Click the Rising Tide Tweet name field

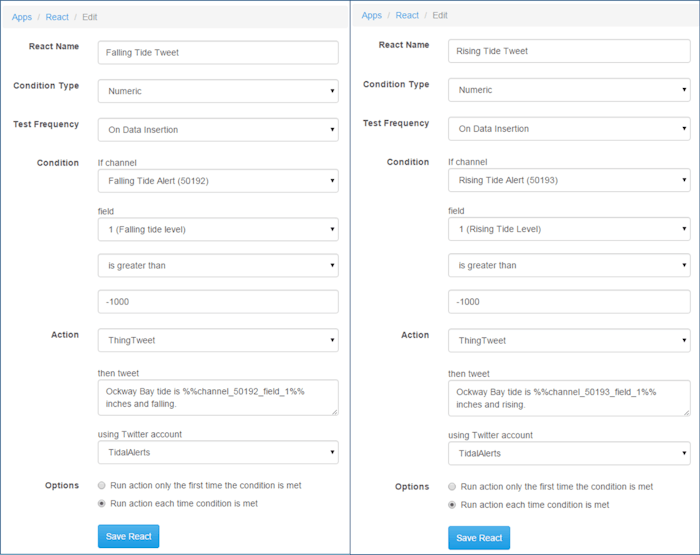568,51
